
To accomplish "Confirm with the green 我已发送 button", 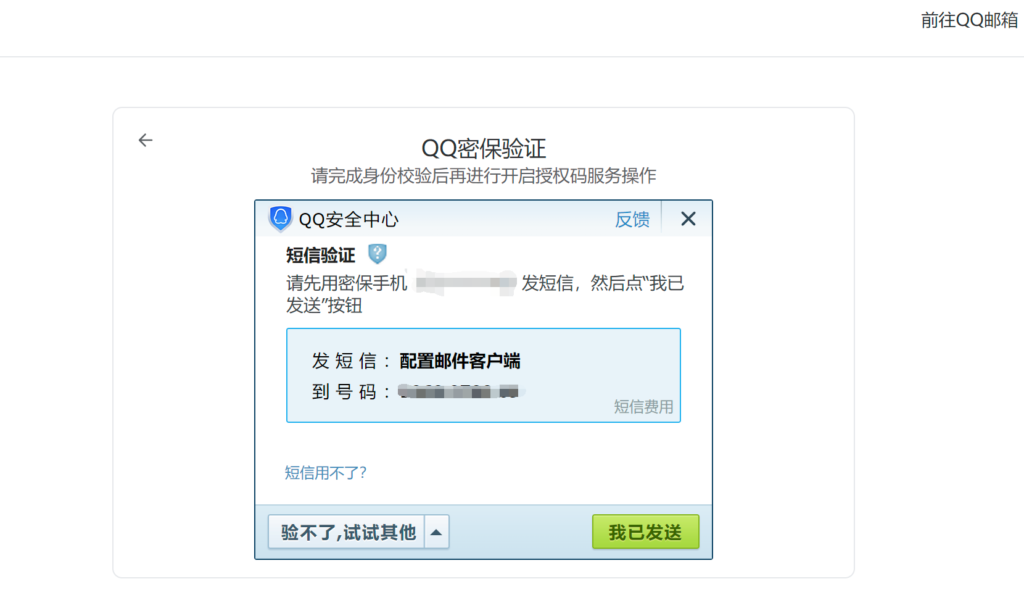I will [645, 532].
